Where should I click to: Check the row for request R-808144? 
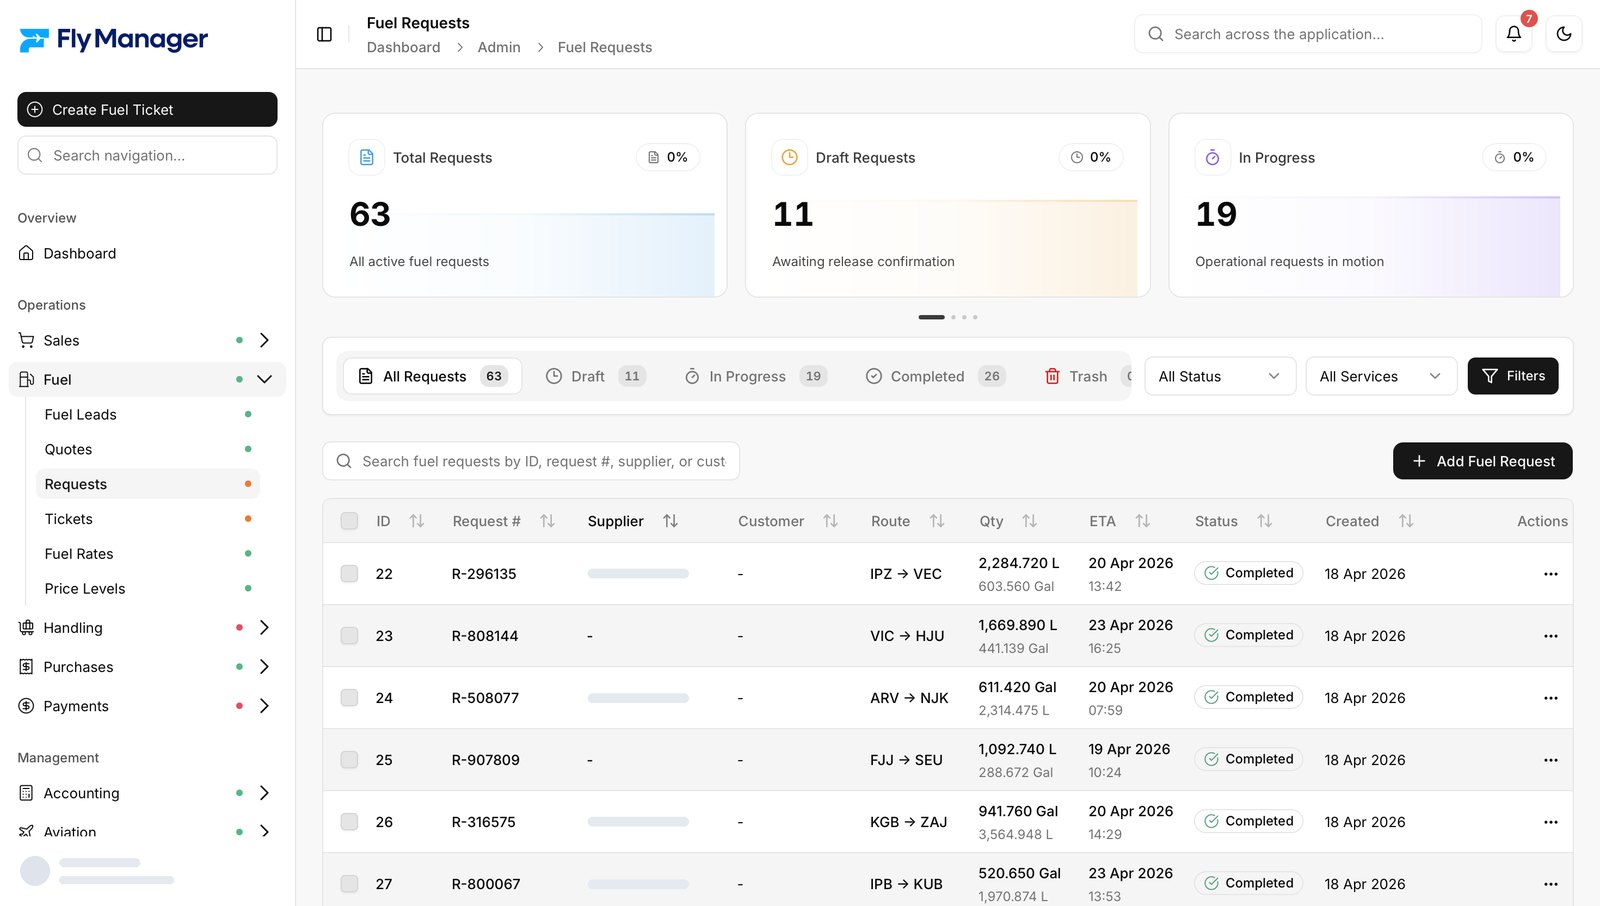pos(349,636)
